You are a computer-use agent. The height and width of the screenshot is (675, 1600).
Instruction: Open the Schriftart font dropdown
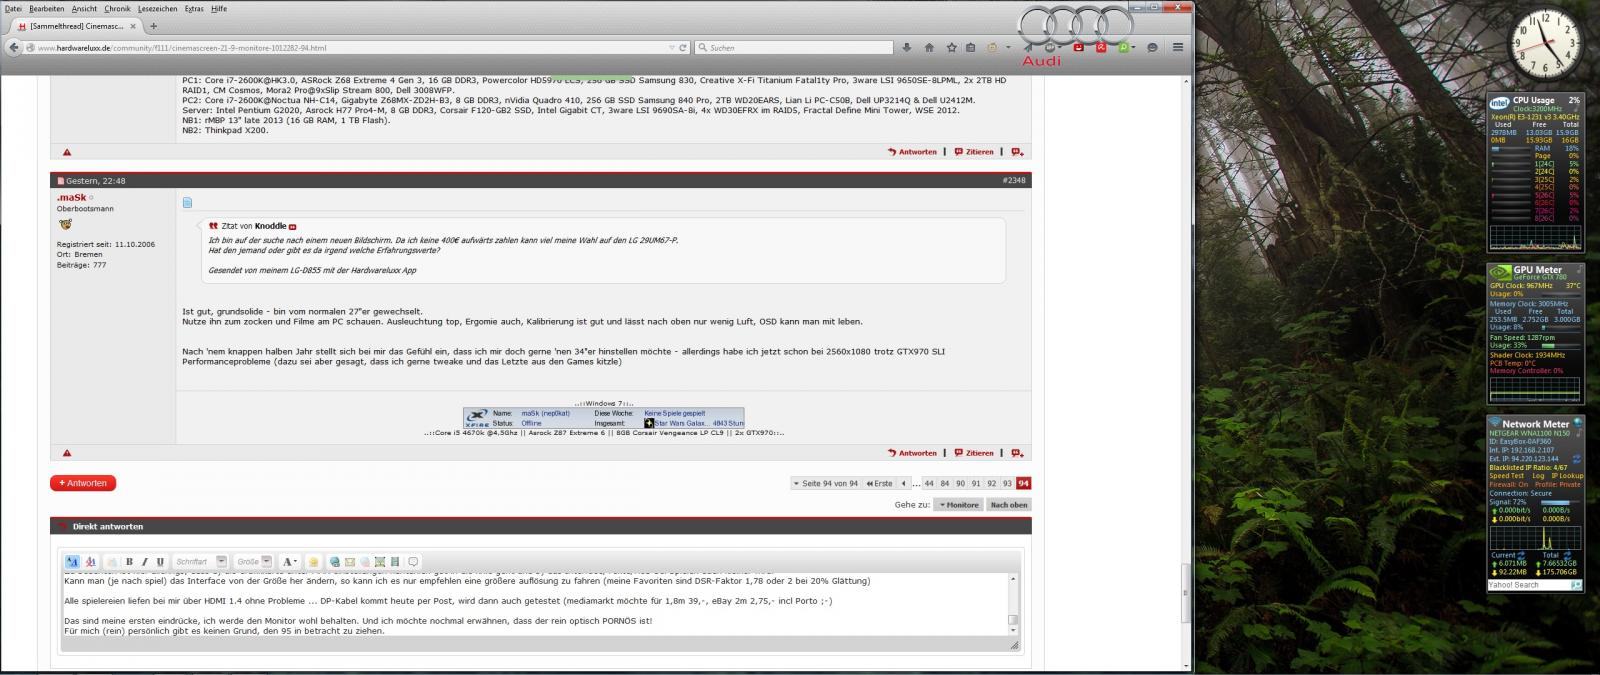click(x=200, y=562)
